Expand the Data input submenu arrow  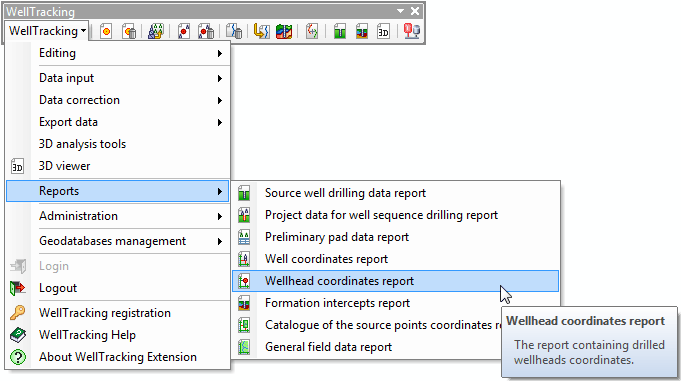220,78
